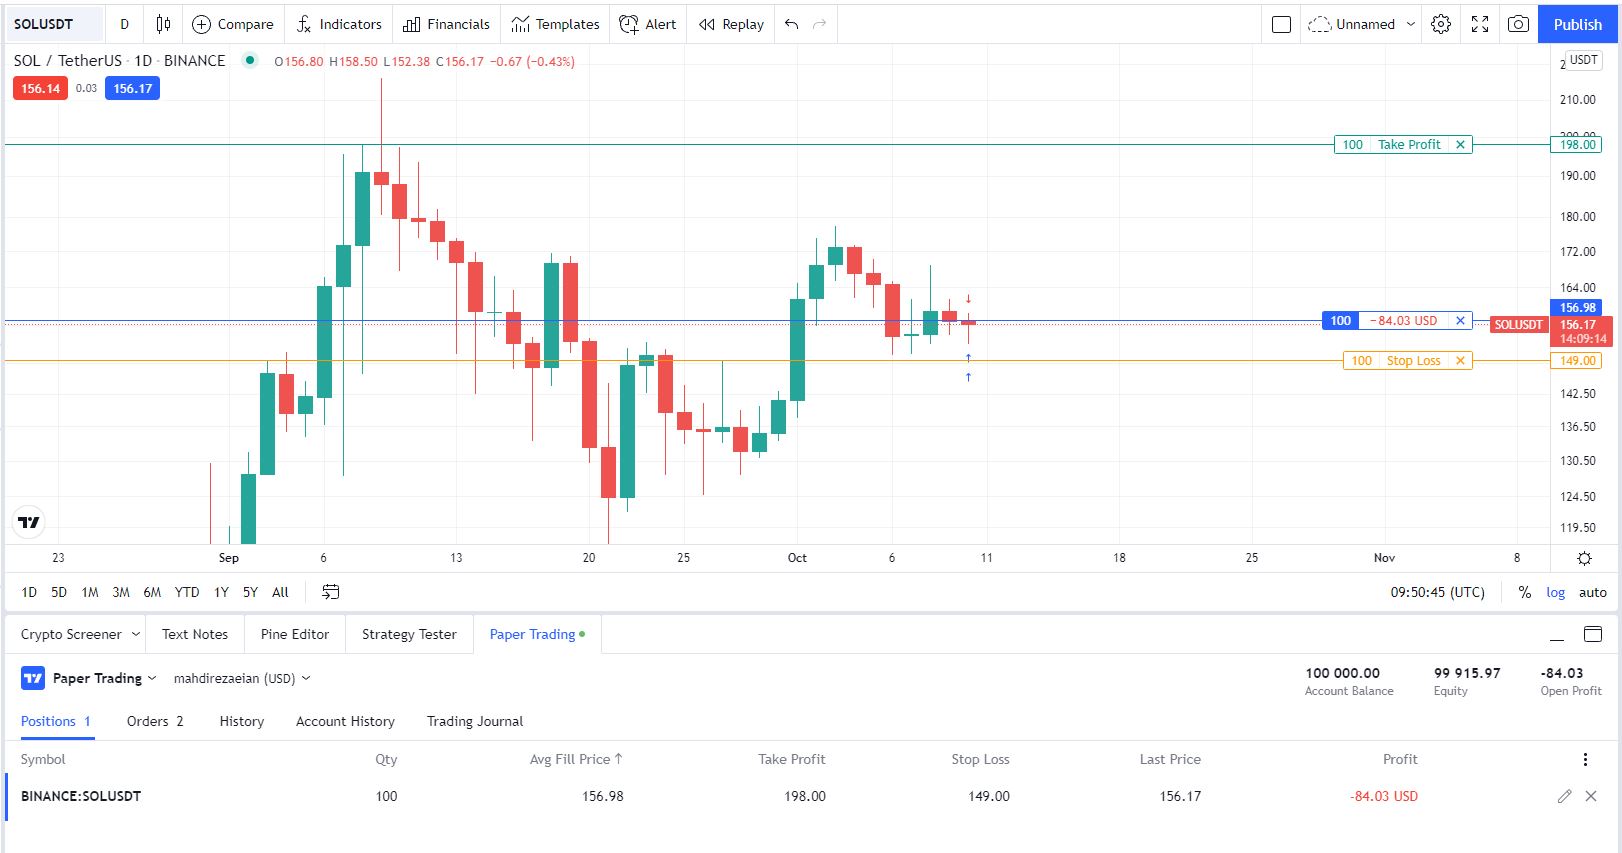1622x853 pixels.
Task: Open the chart layout selector square
Action: (x=1281, y=24)
